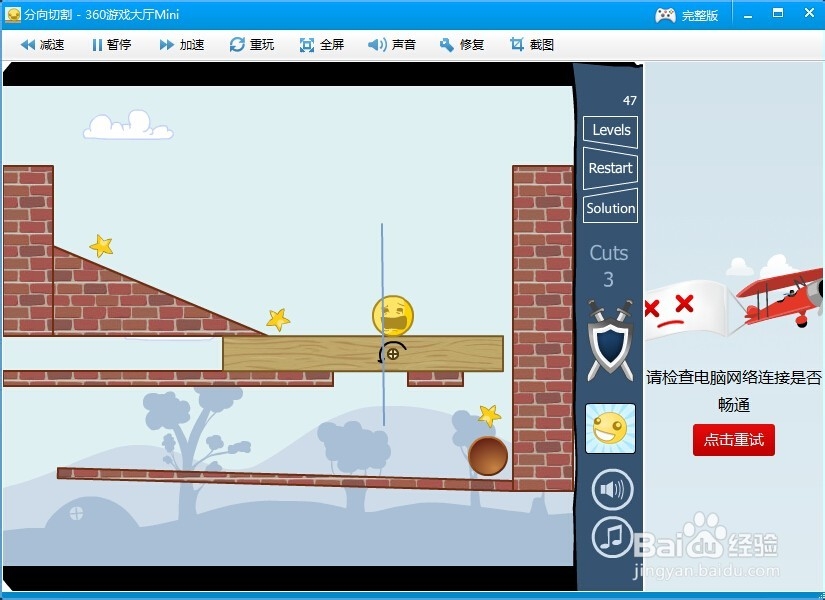Click the brown ball near the wall
This screenshot has width=825, height=600.
point(488,456)
